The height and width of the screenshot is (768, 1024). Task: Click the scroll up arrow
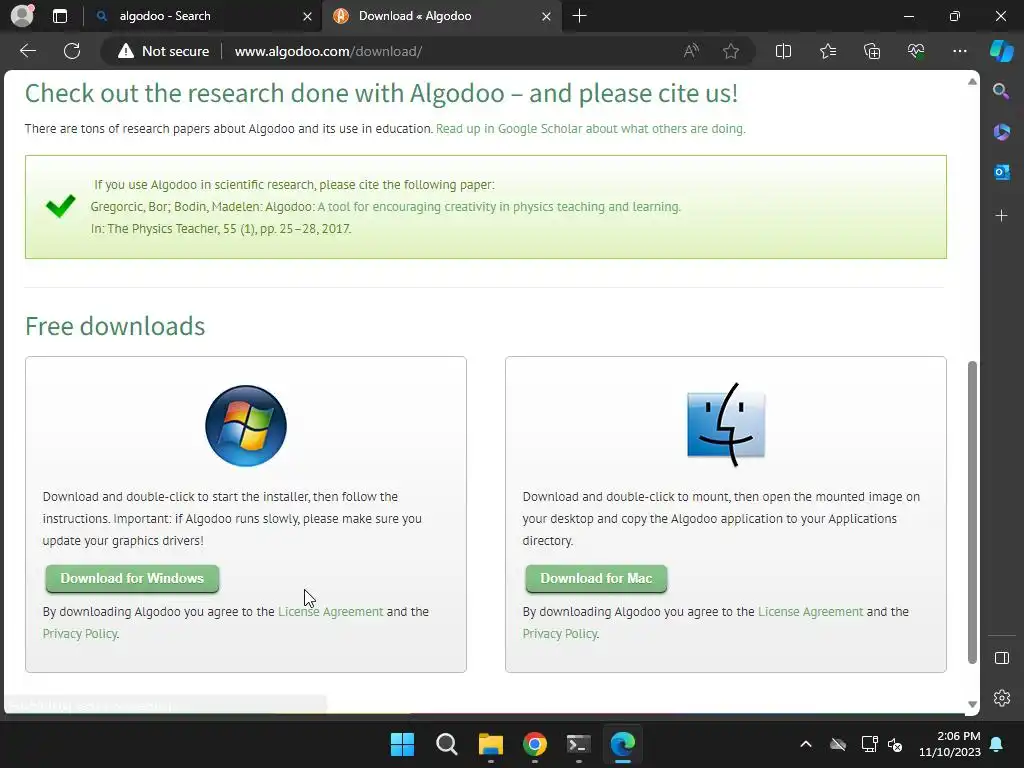point(972,82)
